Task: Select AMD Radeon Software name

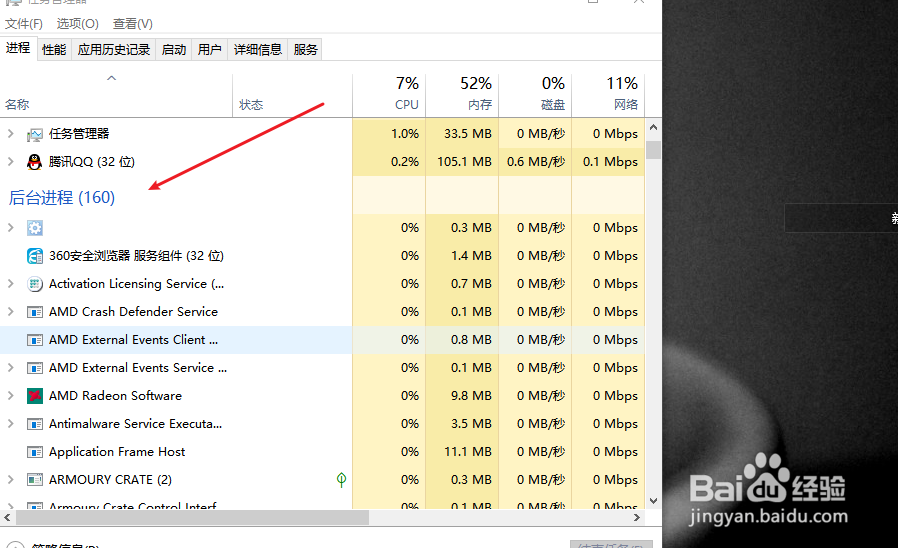Action: [115, 396]
